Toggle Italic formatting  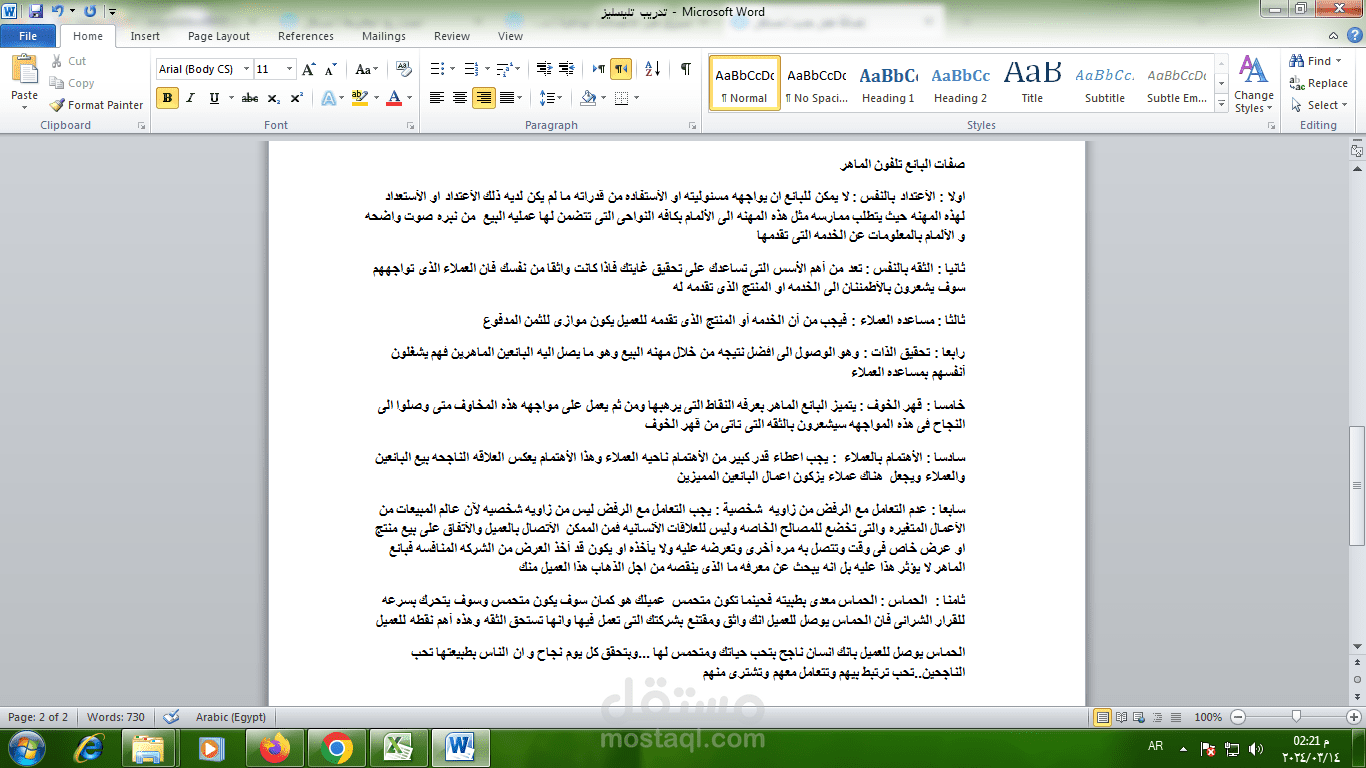[x=190, y=98]
